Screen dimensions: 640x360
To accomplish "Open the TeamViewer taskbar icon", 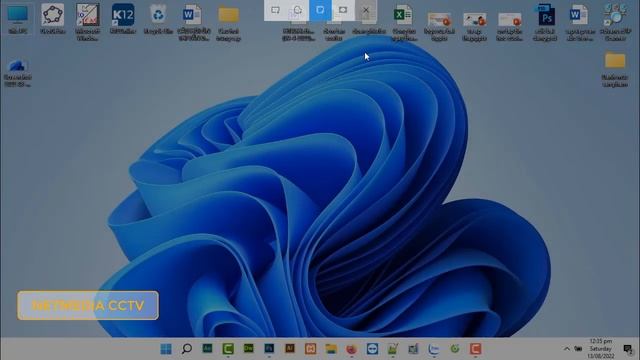I will [x=372, y=349].
